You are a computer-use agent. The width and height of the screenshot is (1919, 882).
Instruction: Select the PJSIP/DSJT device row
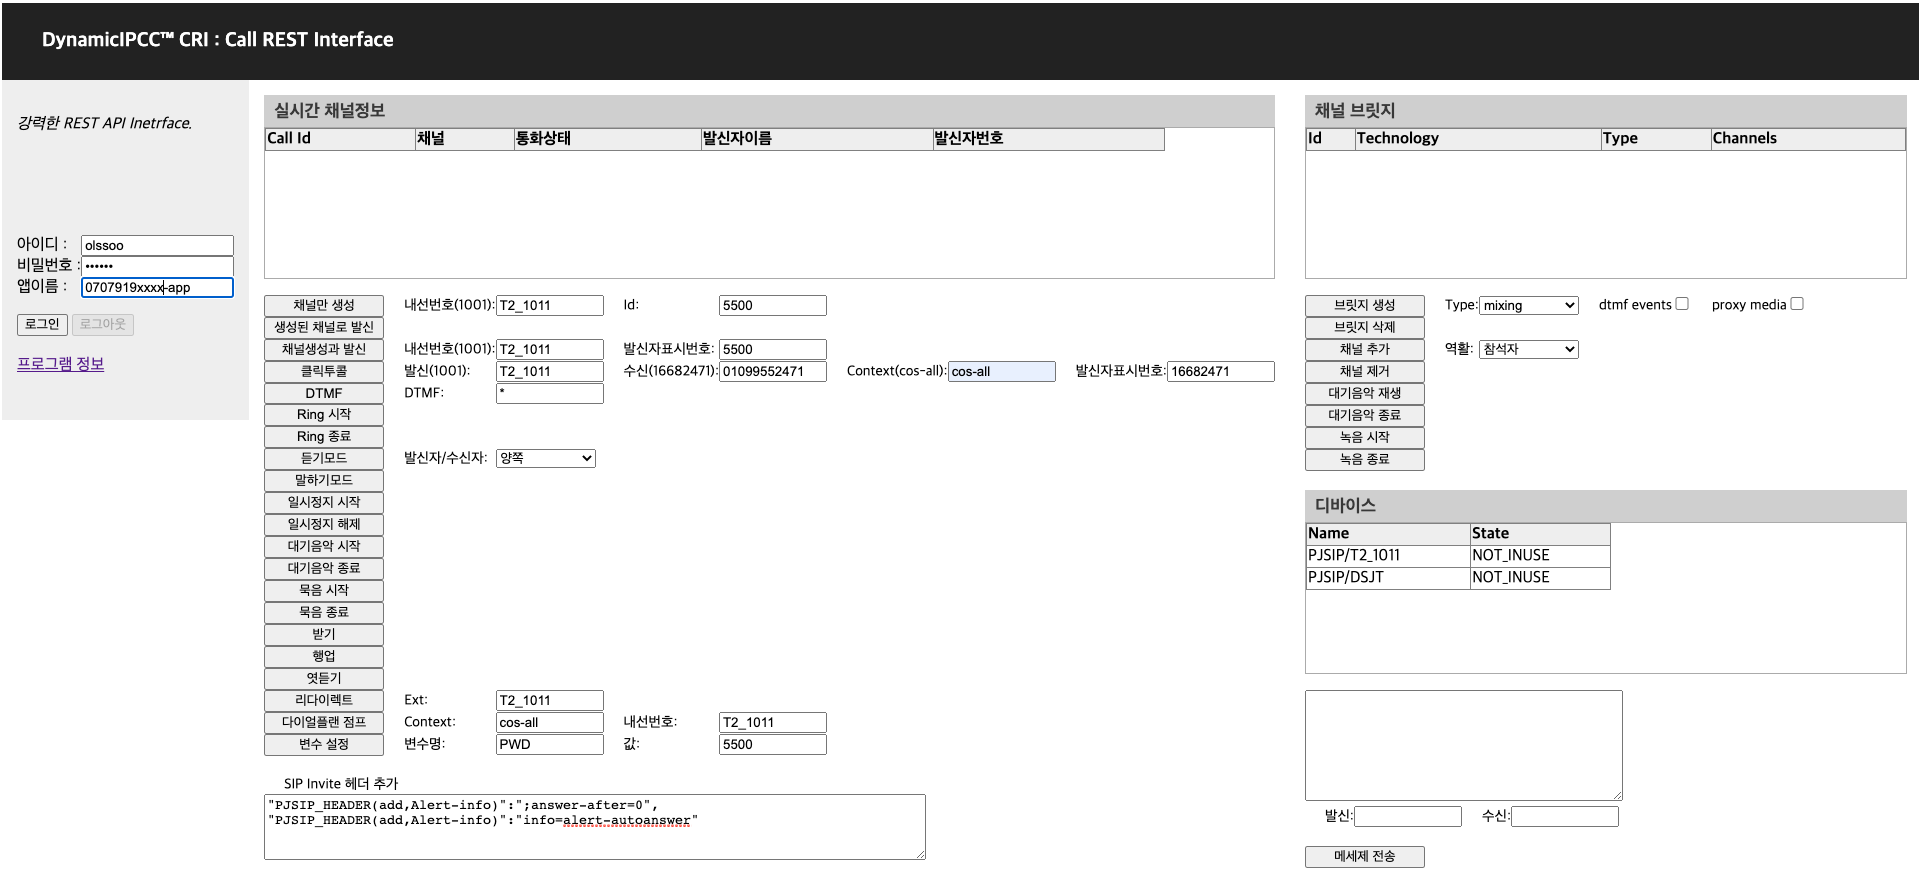click(x=1458, y=577)
